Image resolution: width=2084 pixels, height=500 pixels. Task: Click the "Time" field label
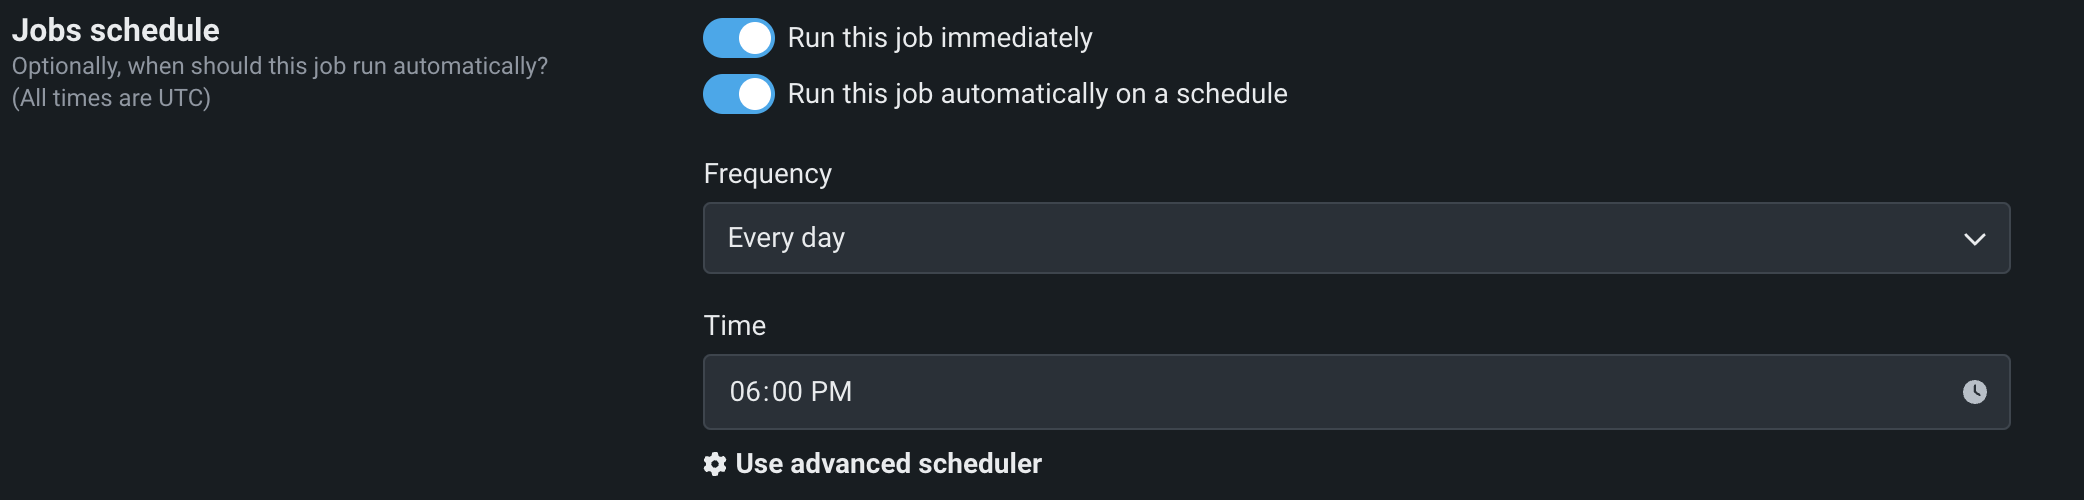coord(734,326)
